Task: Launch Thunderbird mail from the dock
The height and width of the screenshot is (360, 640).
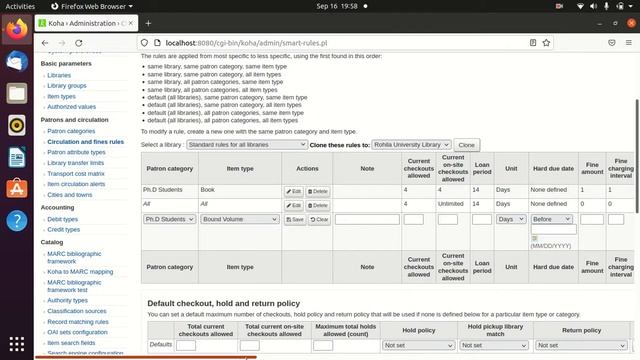Action: click(17, 61)
